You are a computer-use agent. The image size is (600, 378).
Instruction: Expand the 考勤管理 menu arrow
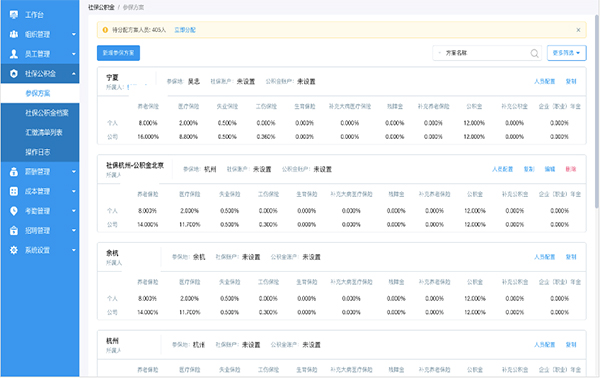(x=74, y=211)
